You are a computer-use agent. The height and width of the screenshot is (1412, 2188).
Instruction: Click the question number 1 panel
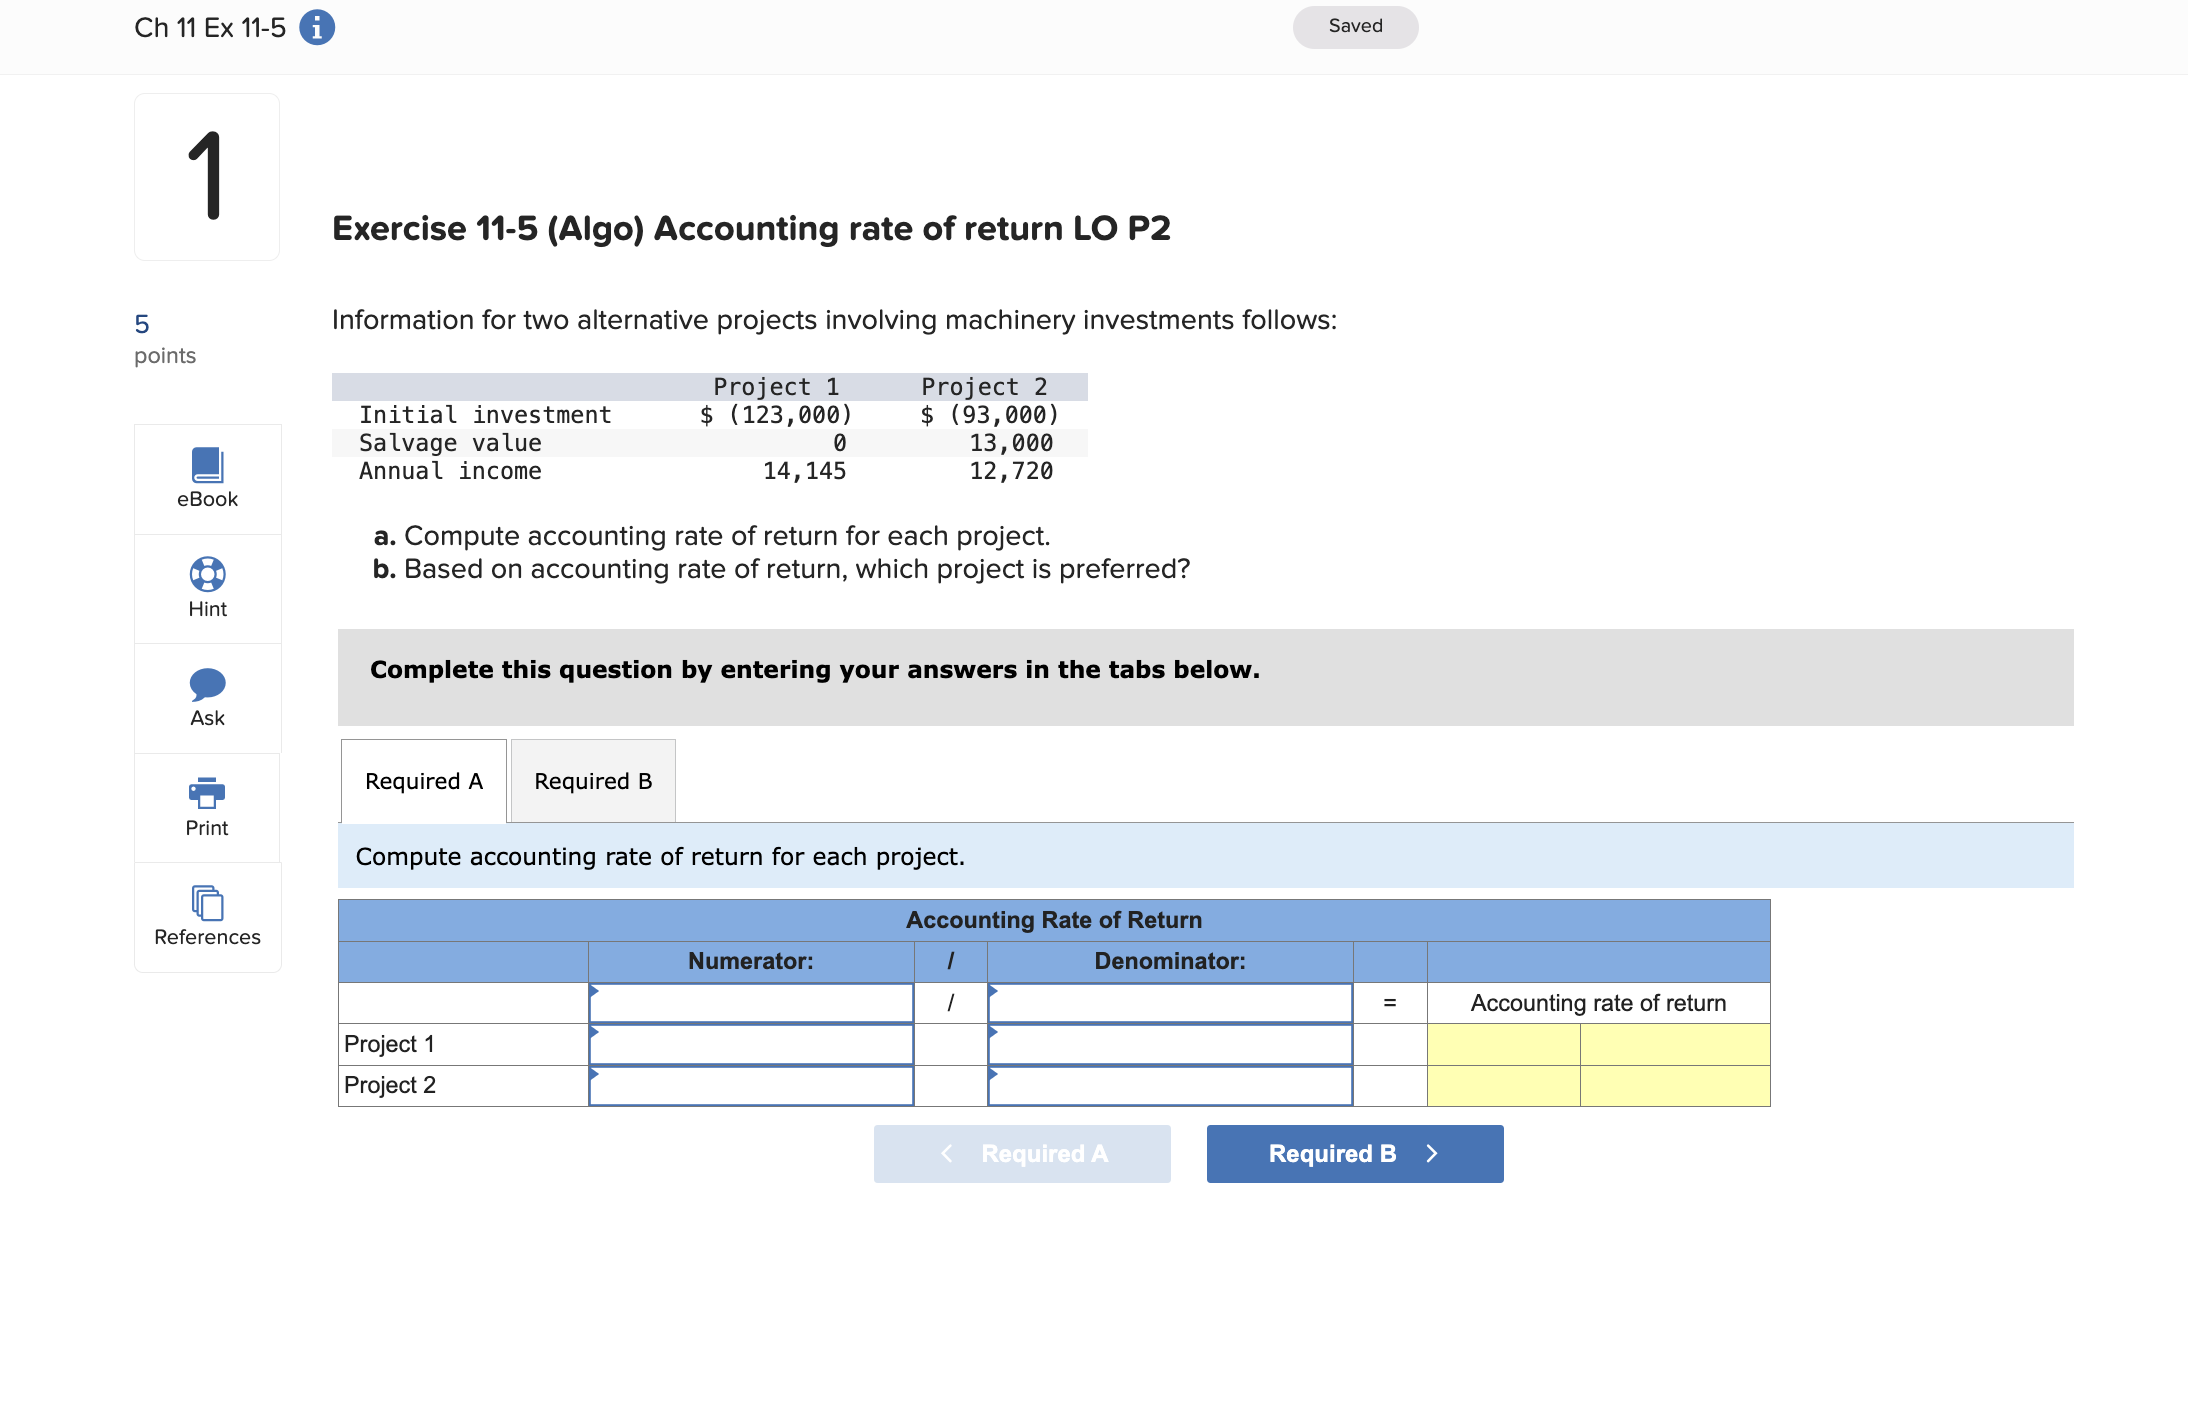click(x=206, y=175)
